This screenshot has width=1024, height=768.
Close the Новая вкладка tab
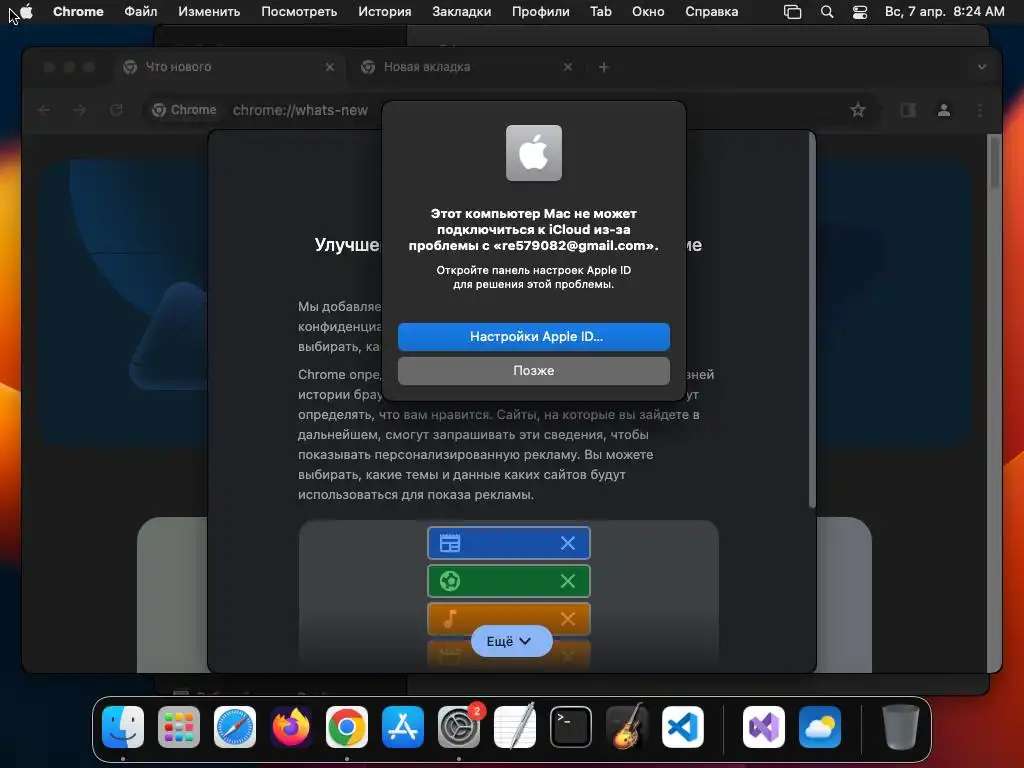click(x=568, y=67)
